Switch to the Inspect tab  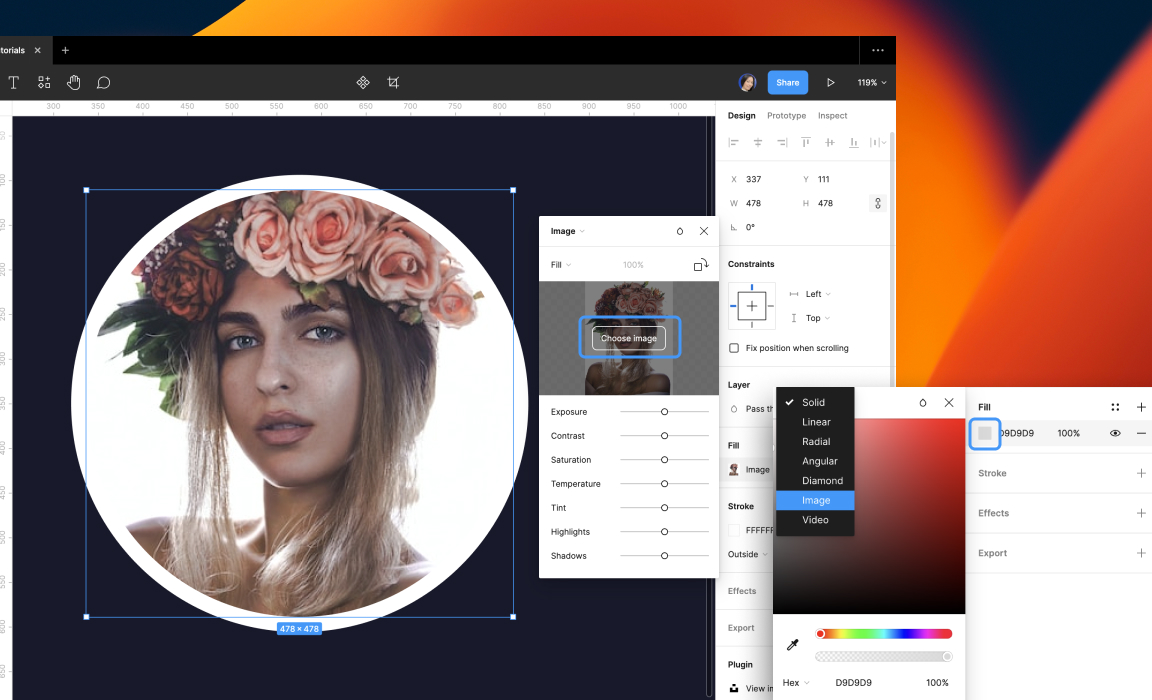832,115
